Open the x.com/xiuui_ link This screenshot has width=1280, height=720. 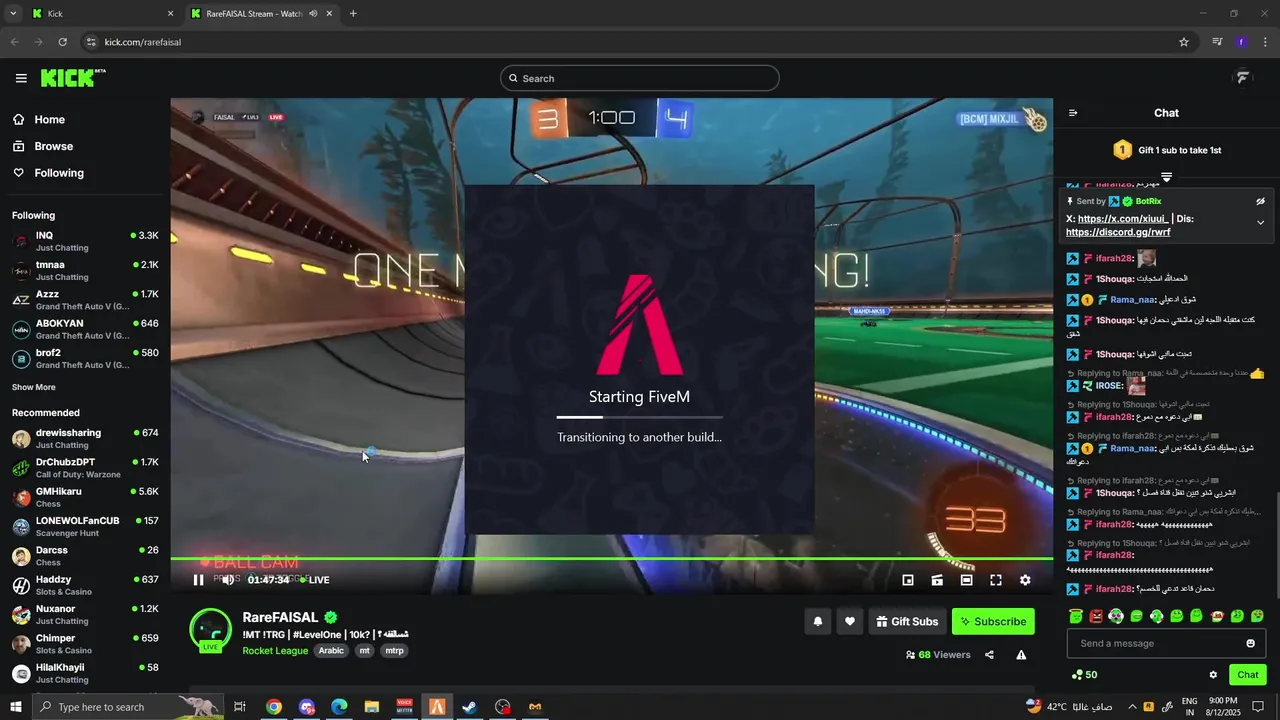tap(1122, 219)
